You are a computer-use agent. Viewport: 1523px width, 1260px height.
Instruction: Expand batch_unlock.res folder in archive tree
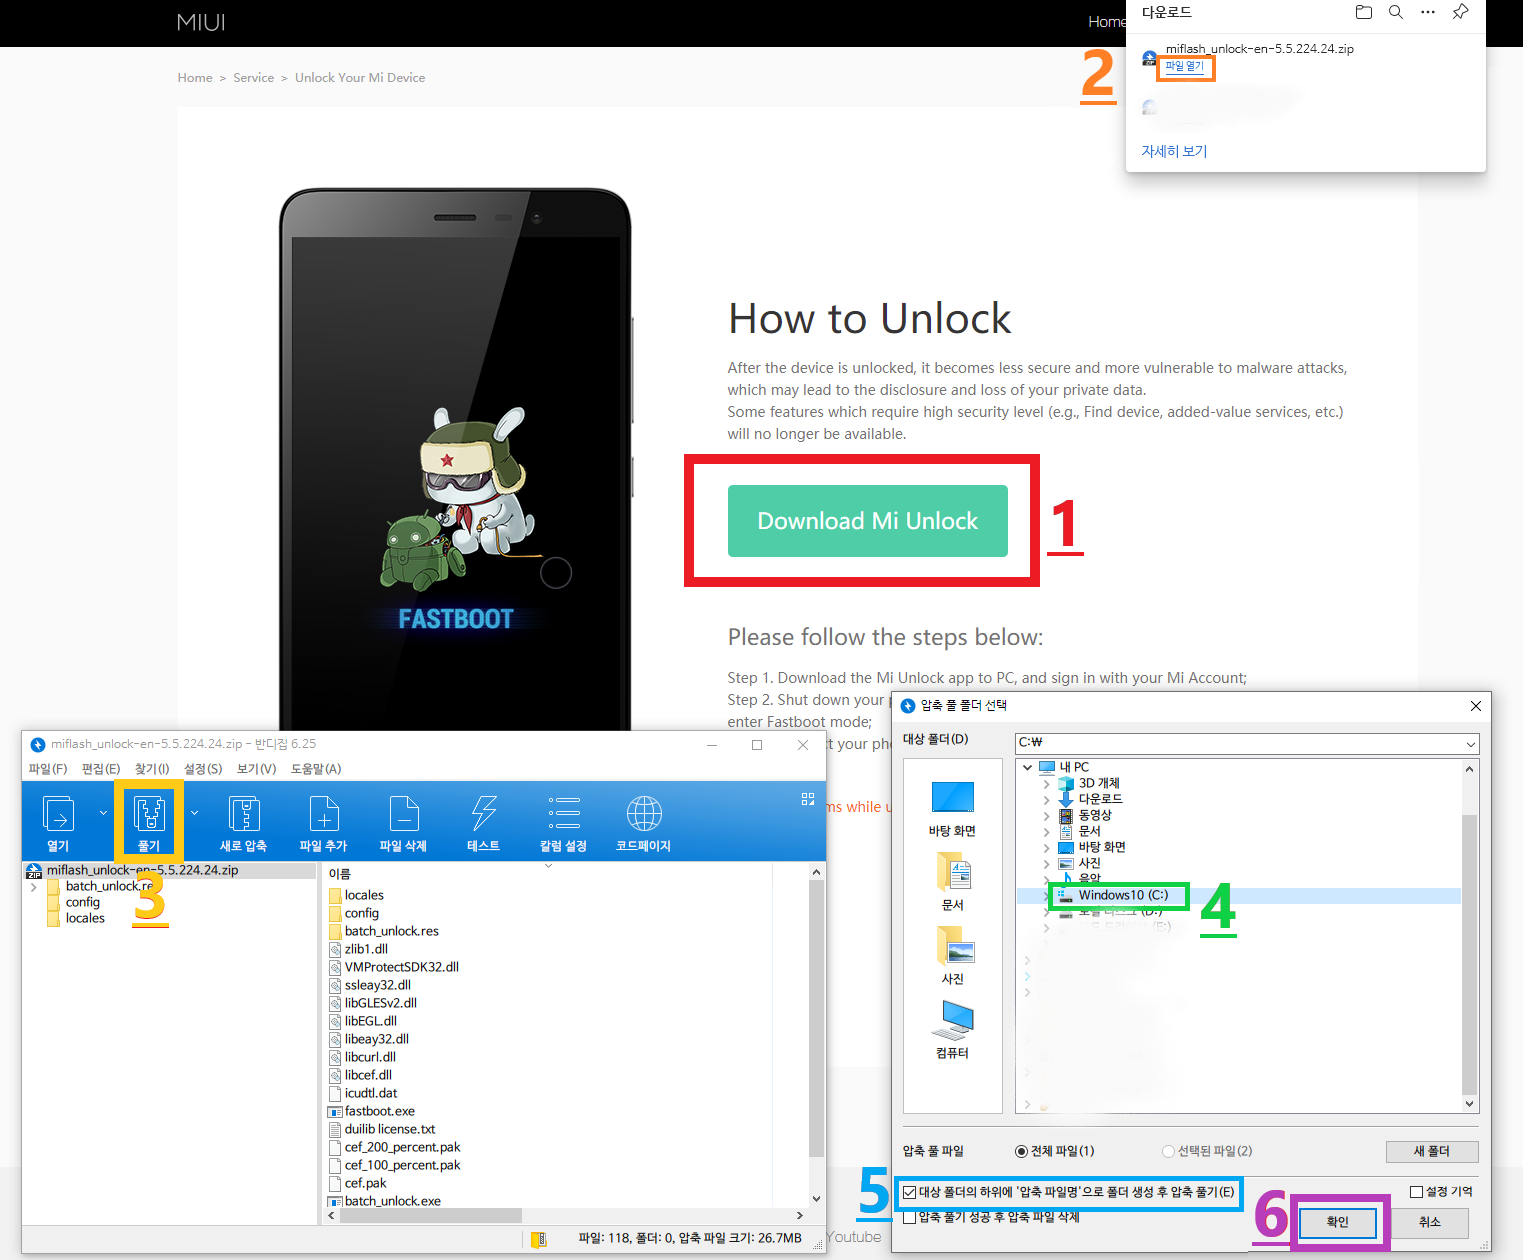point(34,887)
